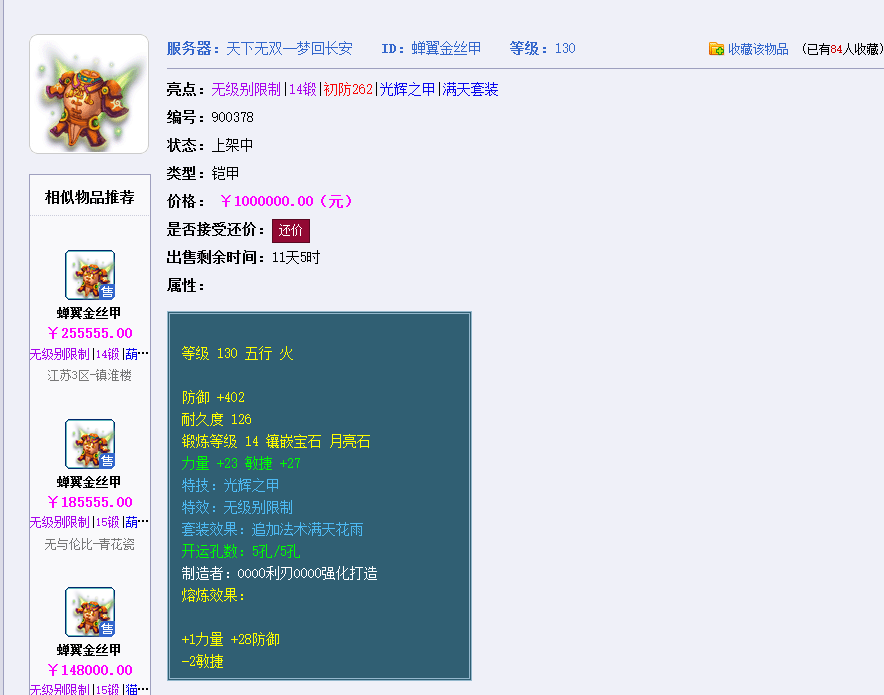
Task: Click the 初防262 highlight tag
Action: pyautogui.click(x=348, y=90)
